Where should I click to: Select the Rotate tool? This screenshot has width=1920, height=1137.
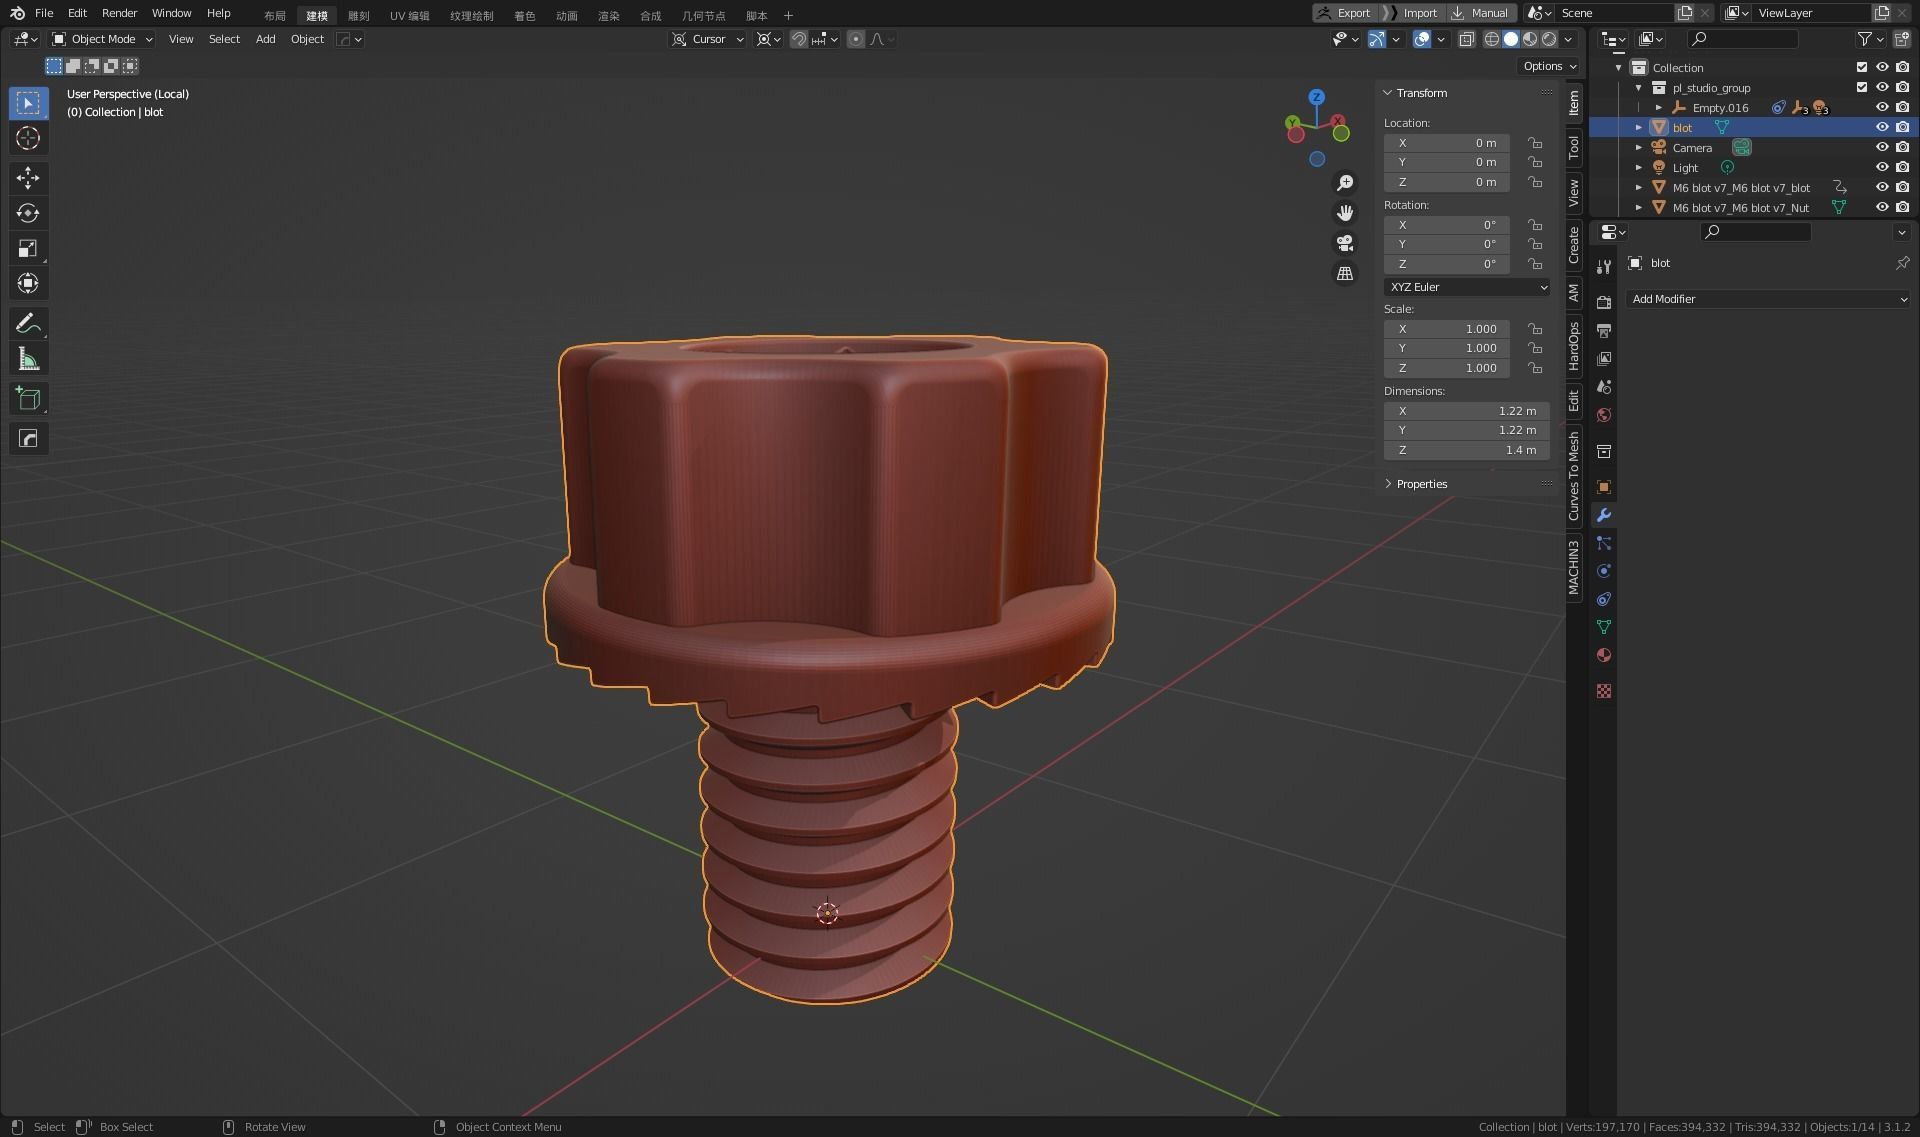coord(28,213)
